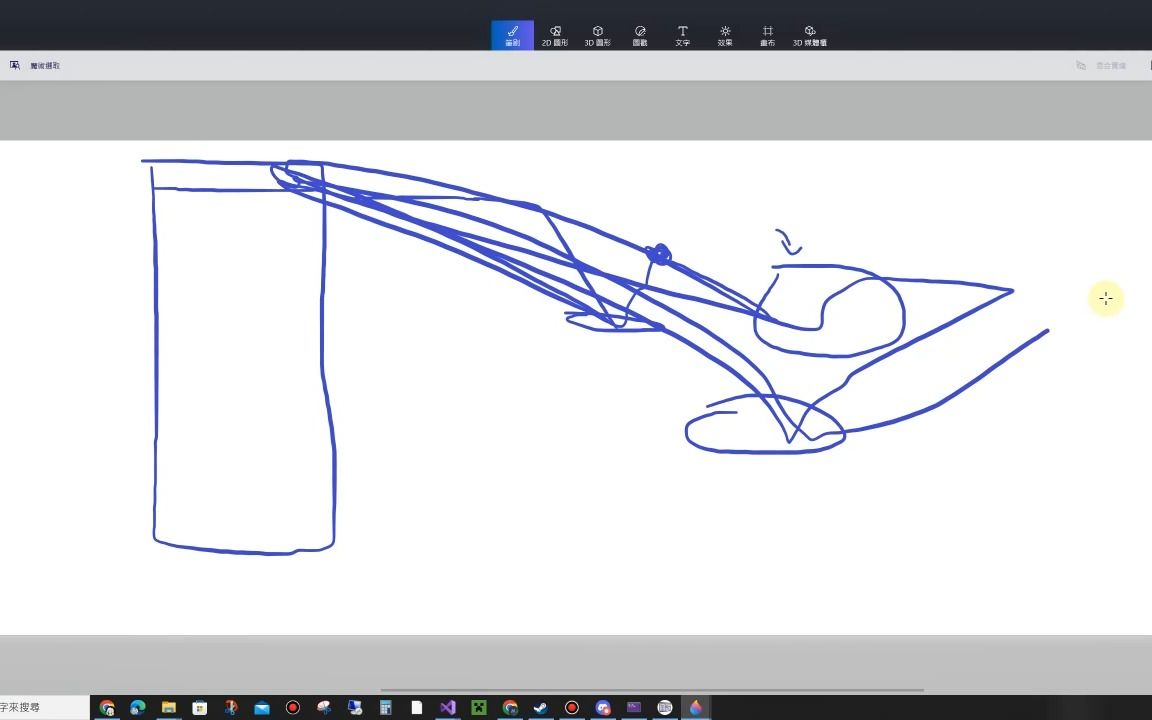Open Steam from the taskbar
The width and height of the screenshot is (1152, 720).
click(541, 708)
